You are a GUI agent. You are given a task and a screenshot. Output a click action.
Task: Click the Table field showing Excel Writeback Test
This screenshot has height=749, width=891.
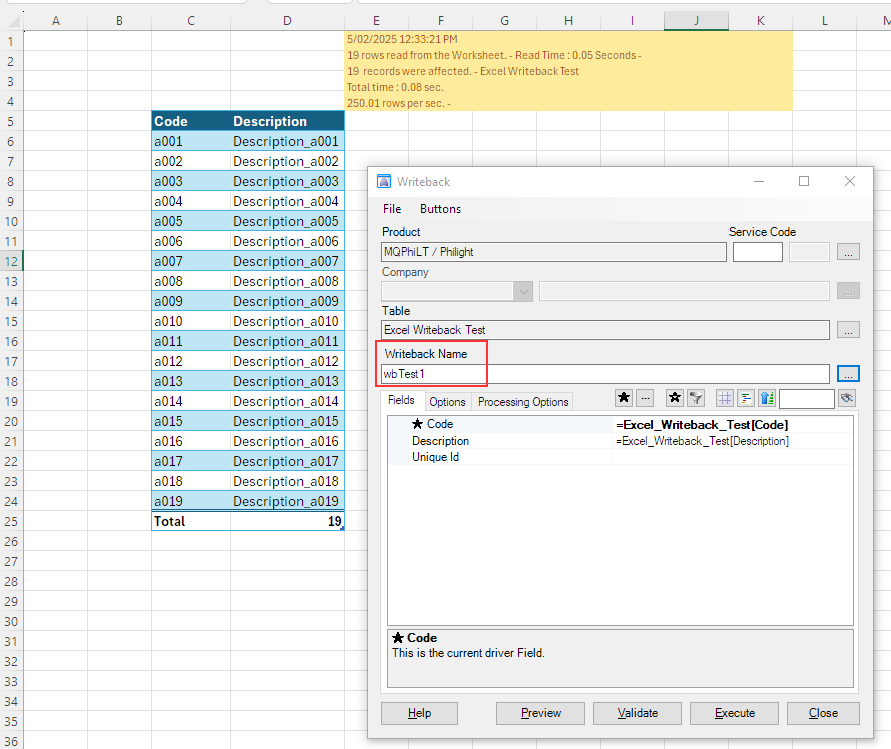605,330
